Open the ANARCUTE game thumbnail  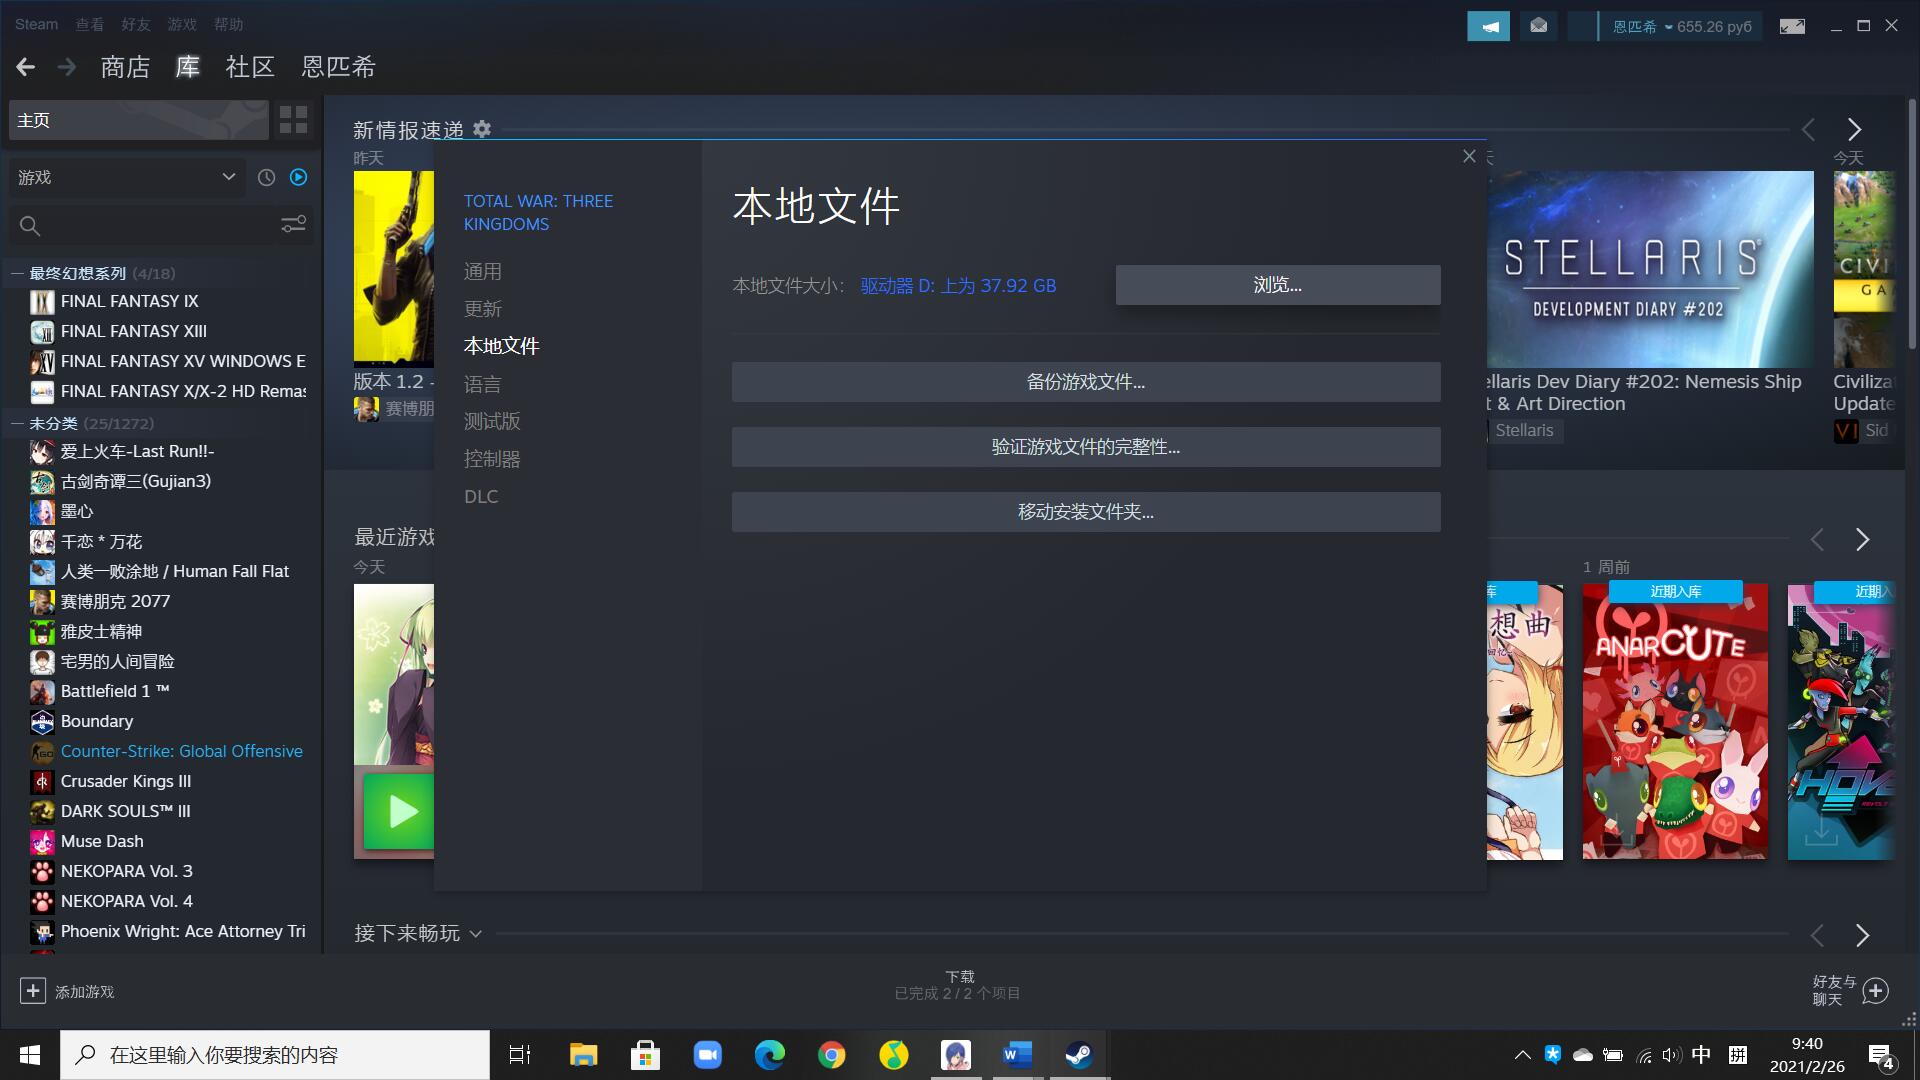click(1675, 721)
